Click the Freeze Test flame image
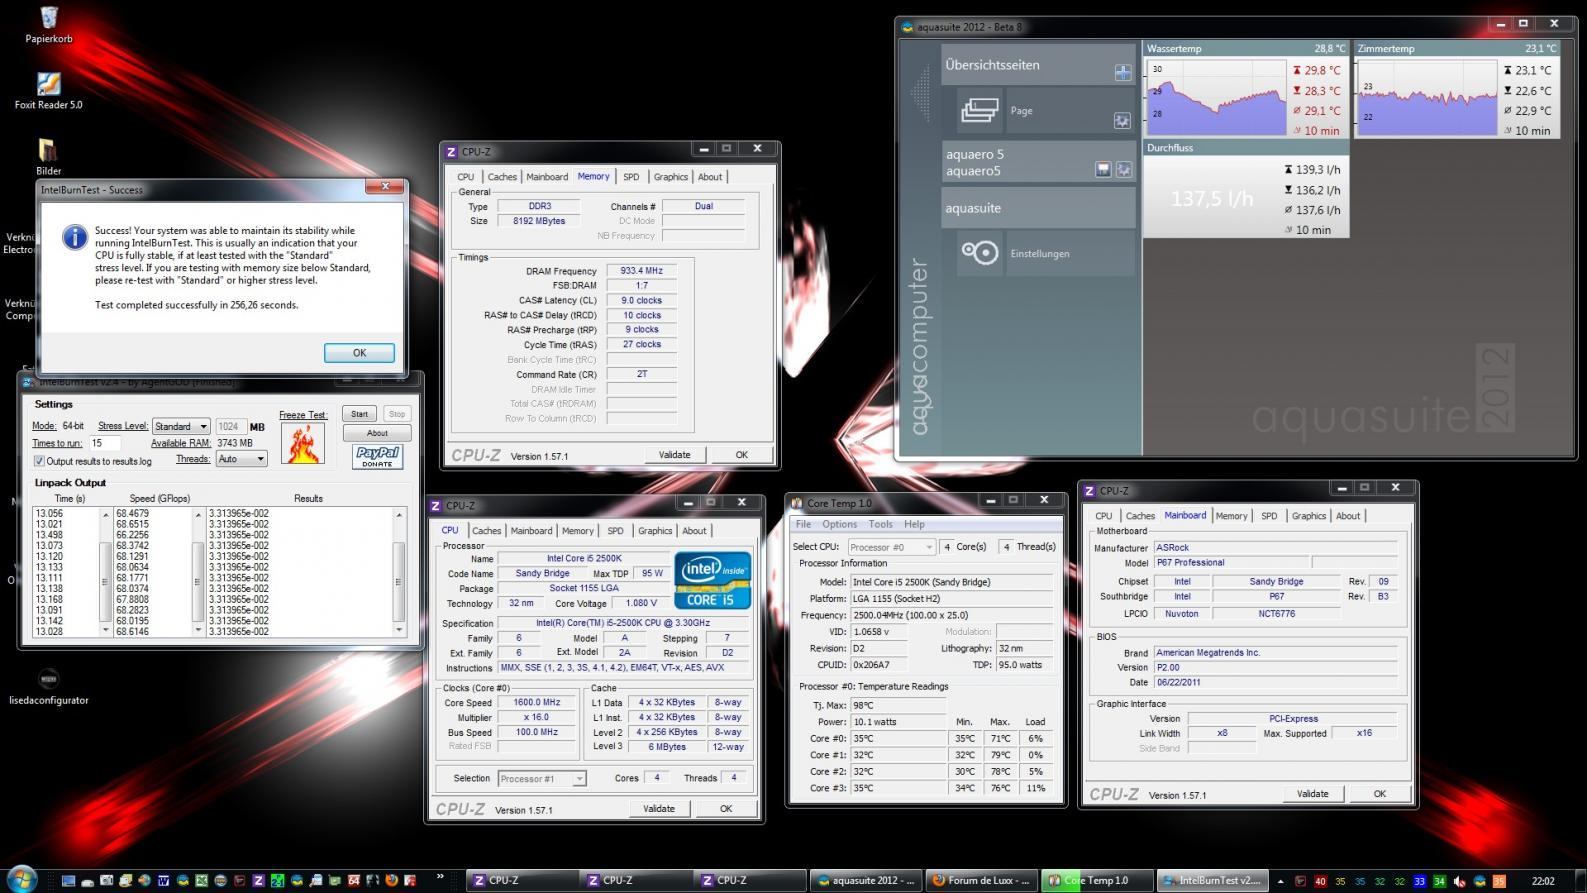The height and width of the screenshot is (893, 1587). (302, 443)
